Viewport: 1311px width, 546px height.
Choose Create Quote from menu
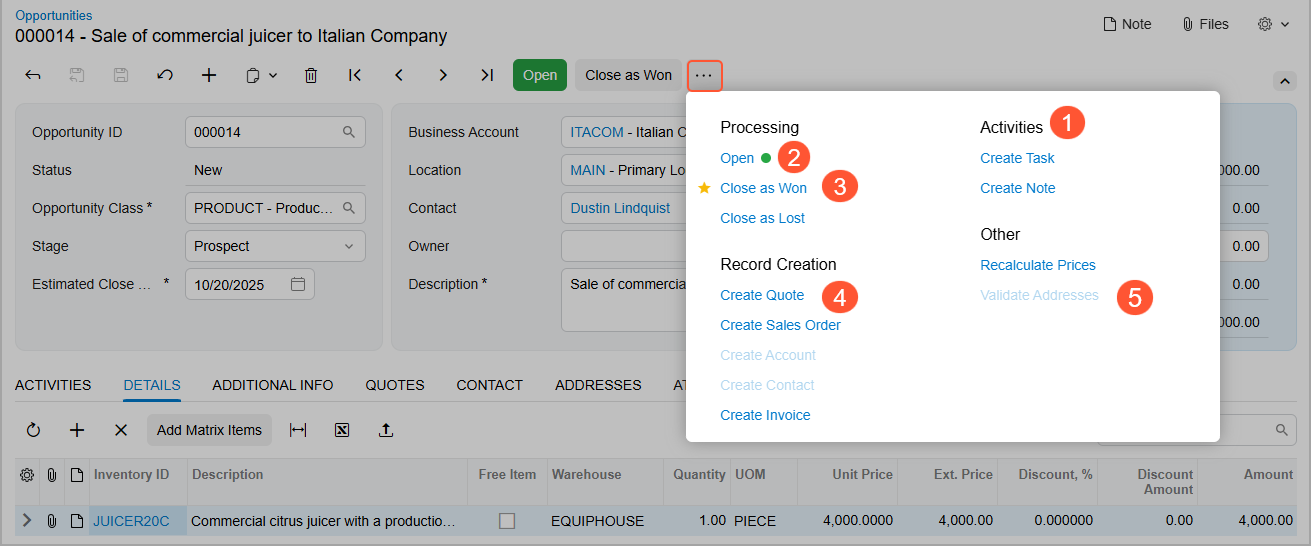[x=762, y=295]
